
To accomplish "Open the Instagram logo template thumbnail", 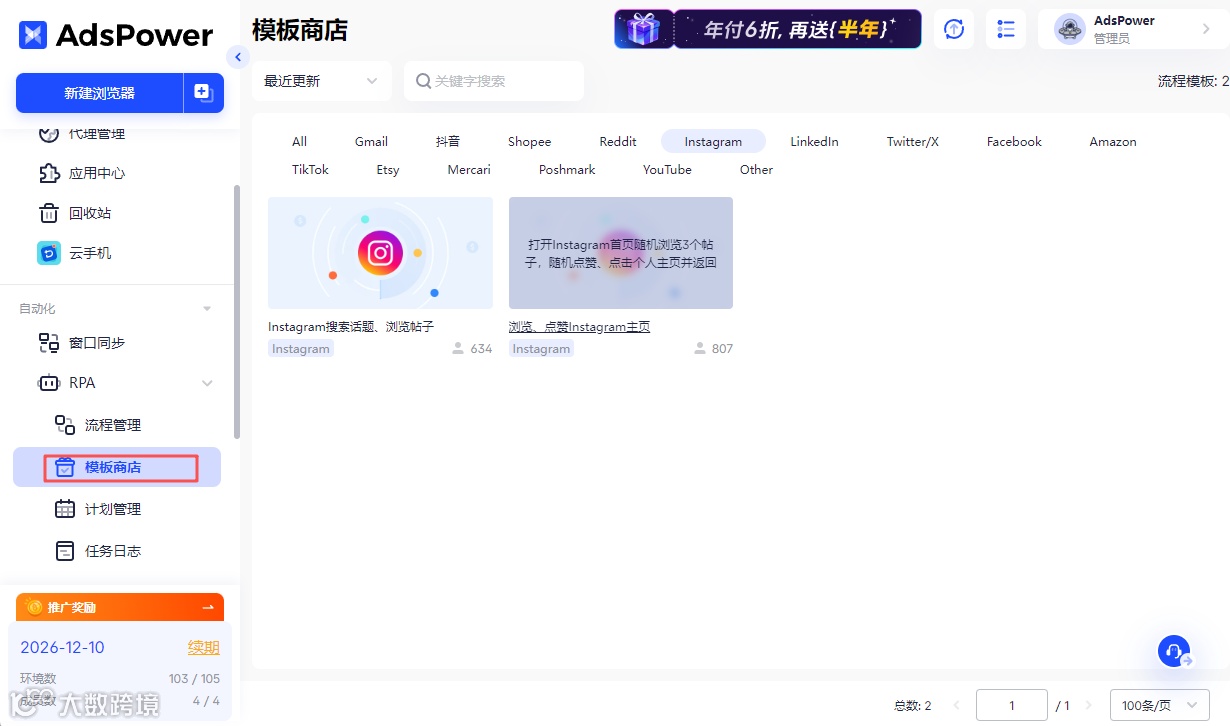I will [380, 253].
